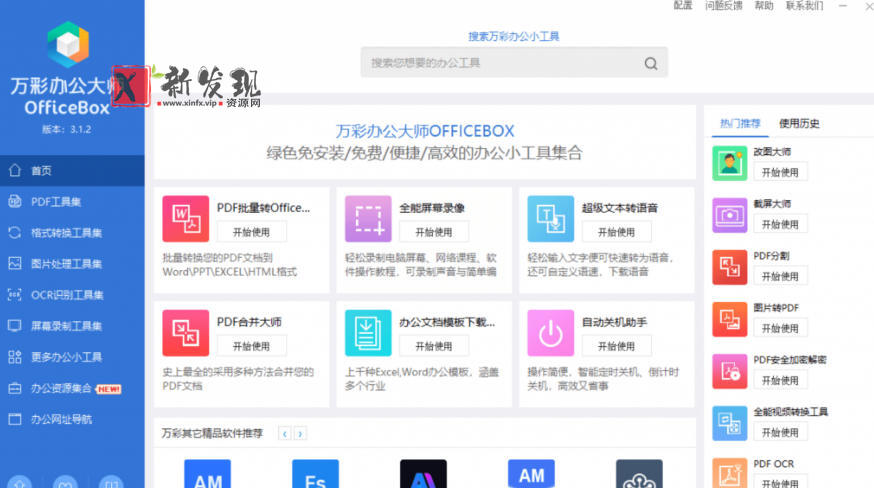This screenshot has width=874, height=488.
Task: Click 开始使用 under PDF合并大师
Action: [x=251, y=346]
